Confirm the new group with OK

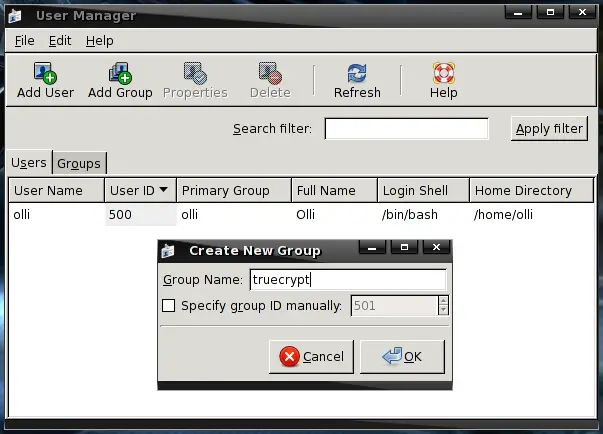tap(401, 356)
